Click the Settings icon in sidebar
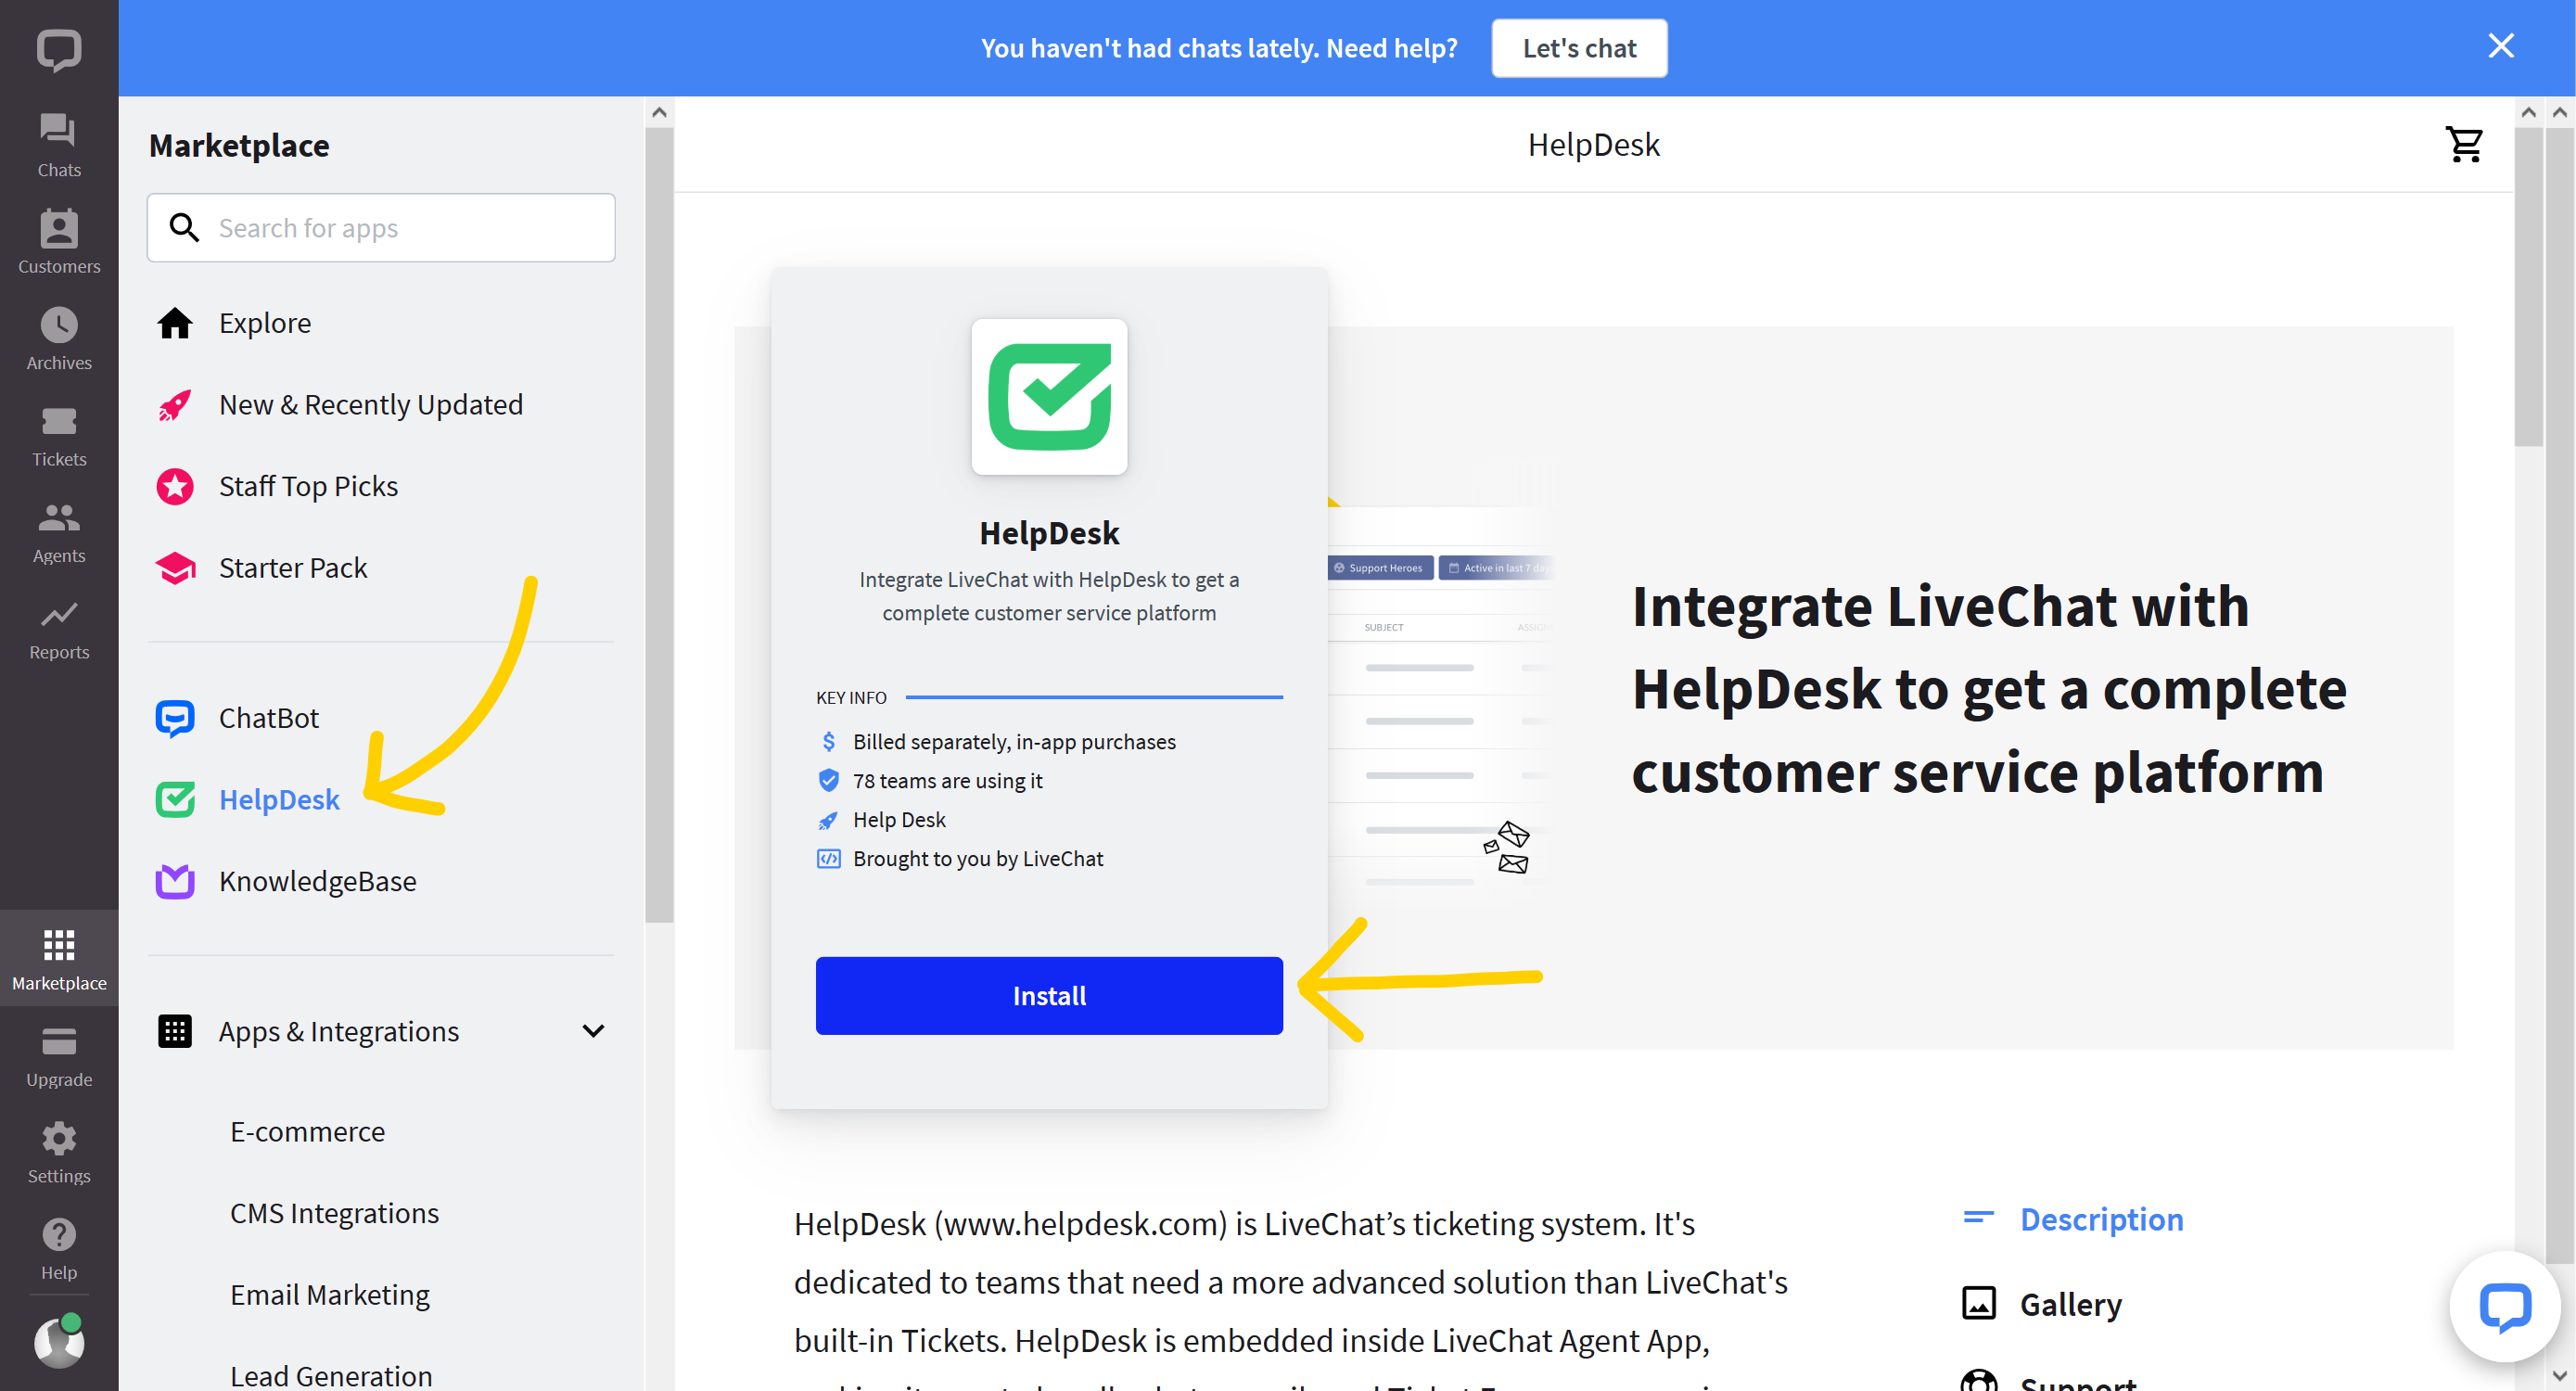The width and height of the screenshot is (2576, 1391). click(x=60, y=1138)
